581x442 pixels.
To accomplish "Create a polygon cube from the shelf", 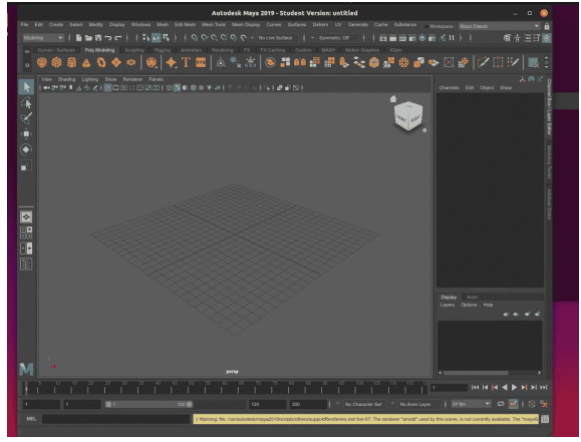I will point(56,62).
